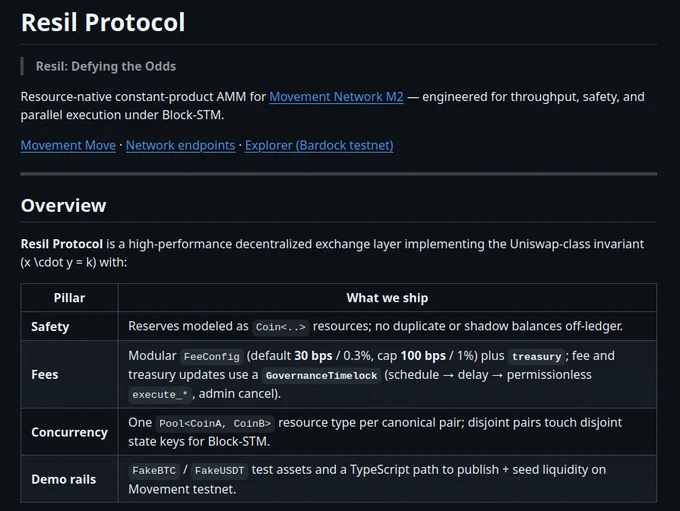This screenshot has width=680, height=511.
Task: Click the GovernanceTimelock code snippet
Action: 321,376
